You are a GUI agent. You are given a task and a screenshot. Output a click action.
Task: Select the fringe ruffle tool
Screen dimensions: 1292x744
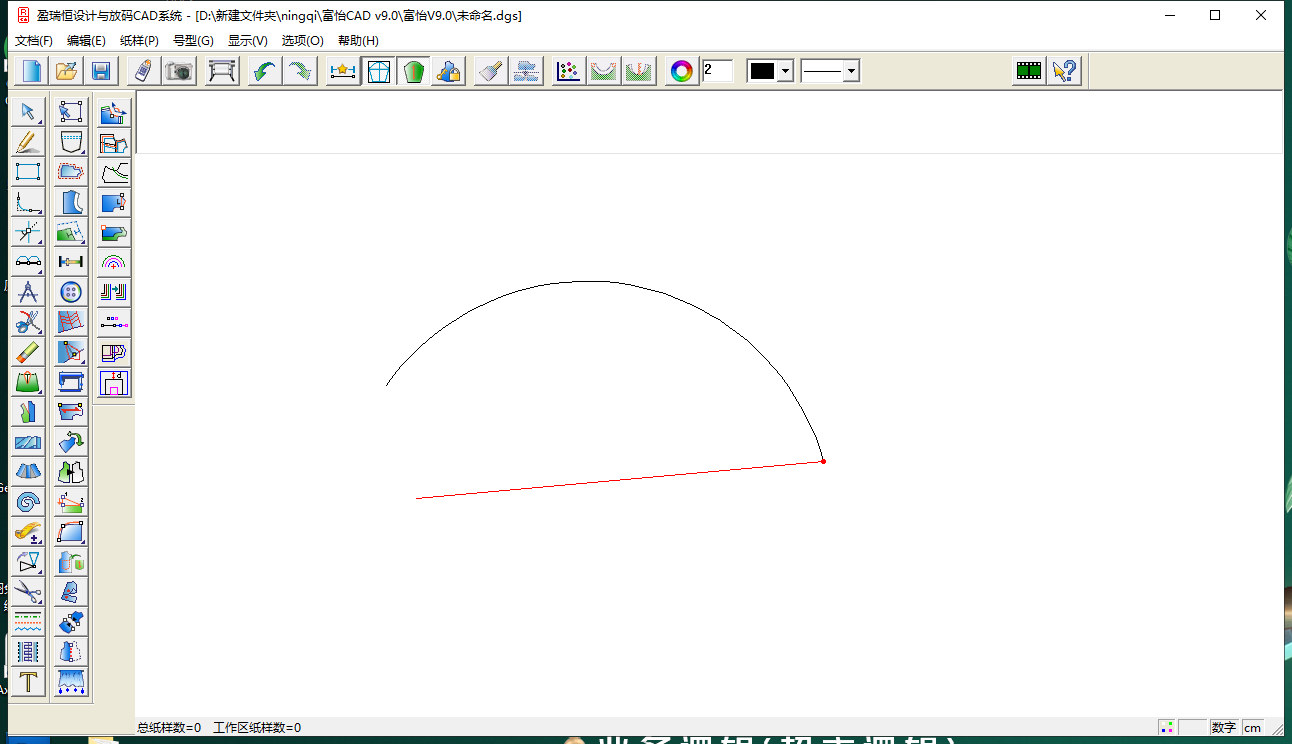tap(71, 682)
